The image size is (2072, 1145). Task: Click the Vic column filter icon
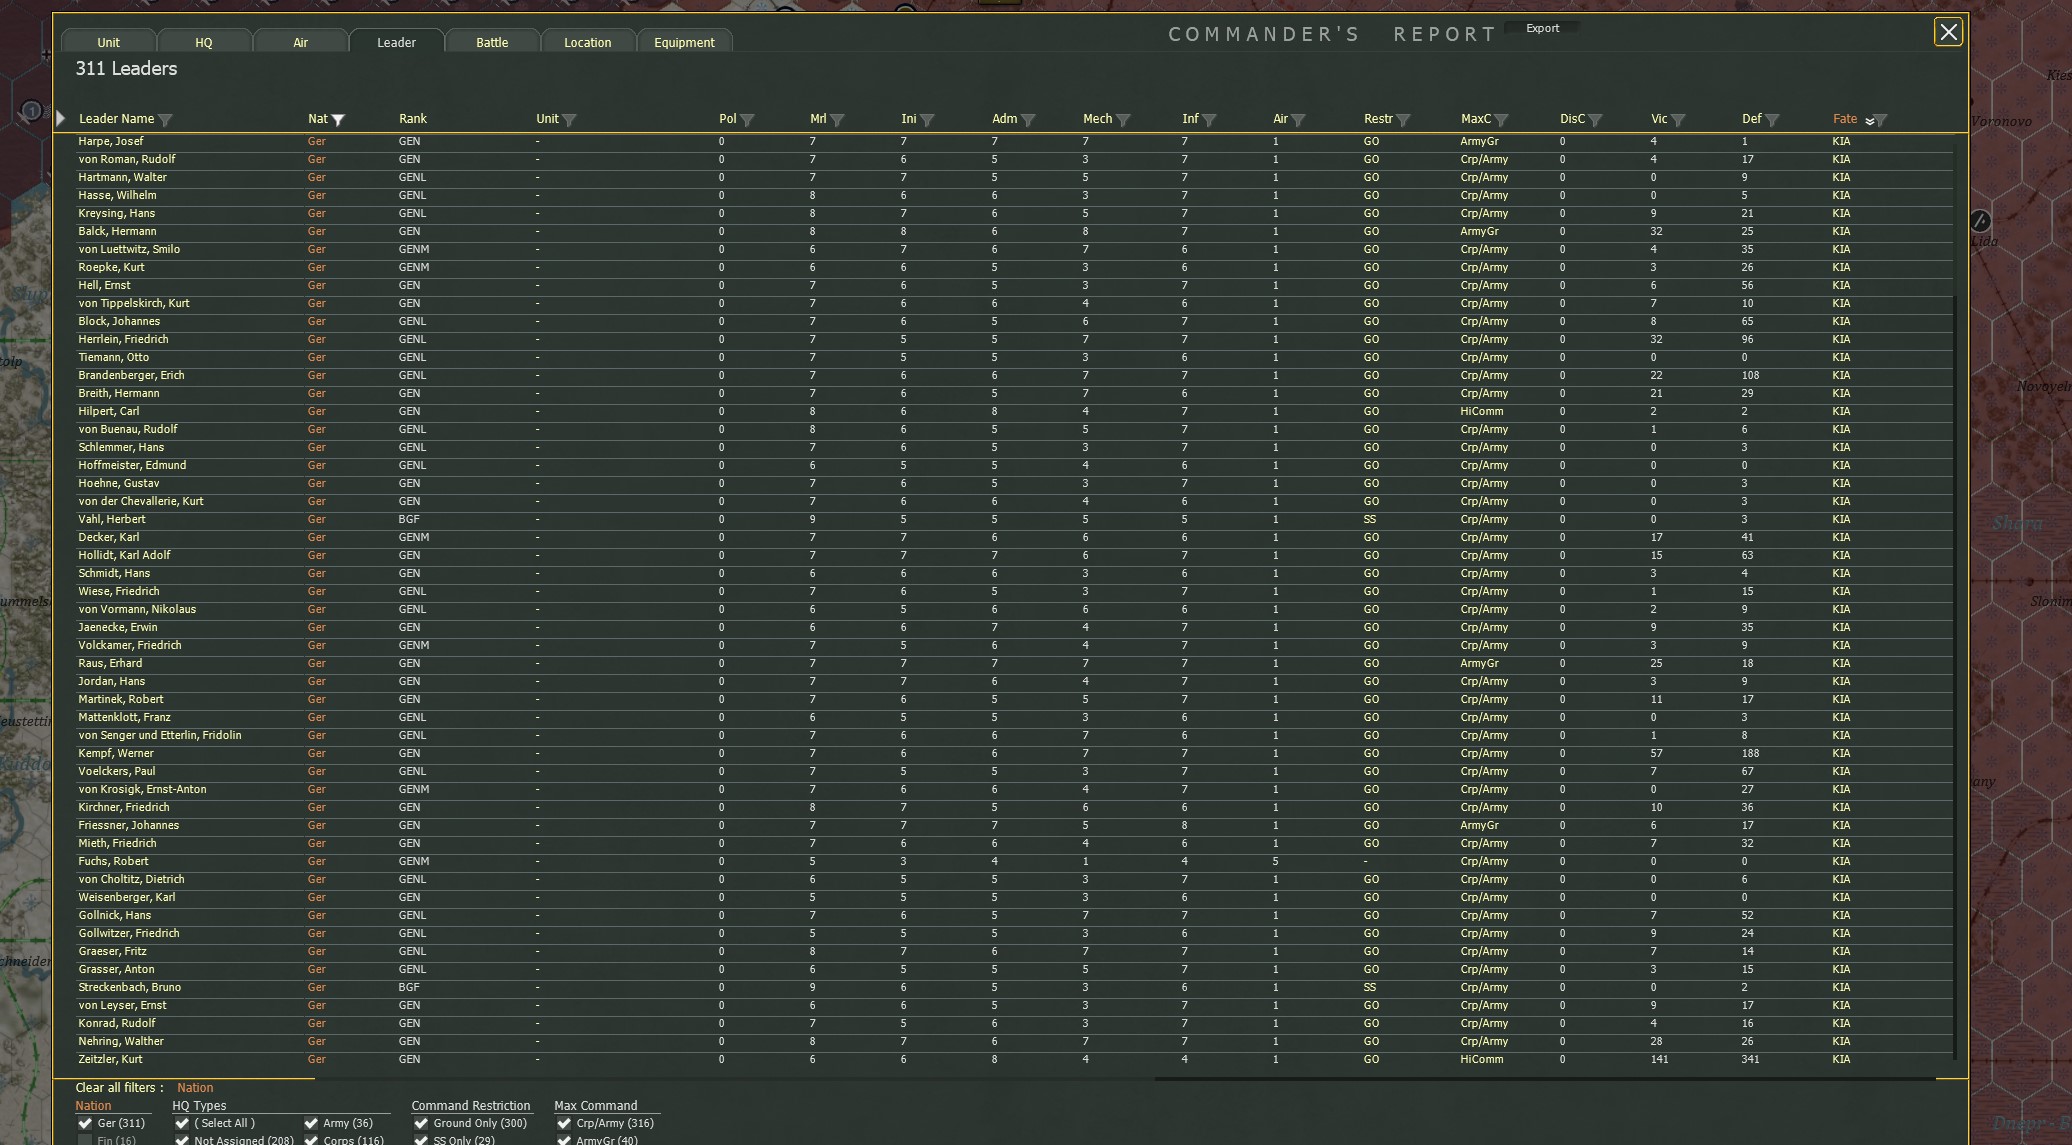(1678, 120)
